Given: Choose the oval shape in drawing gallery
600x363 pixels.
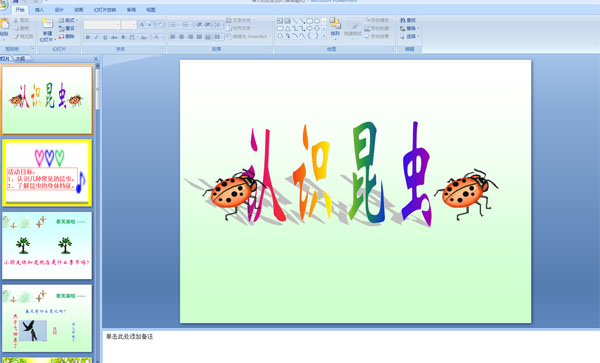Looking at the screenshot, I should click(317, 21).
